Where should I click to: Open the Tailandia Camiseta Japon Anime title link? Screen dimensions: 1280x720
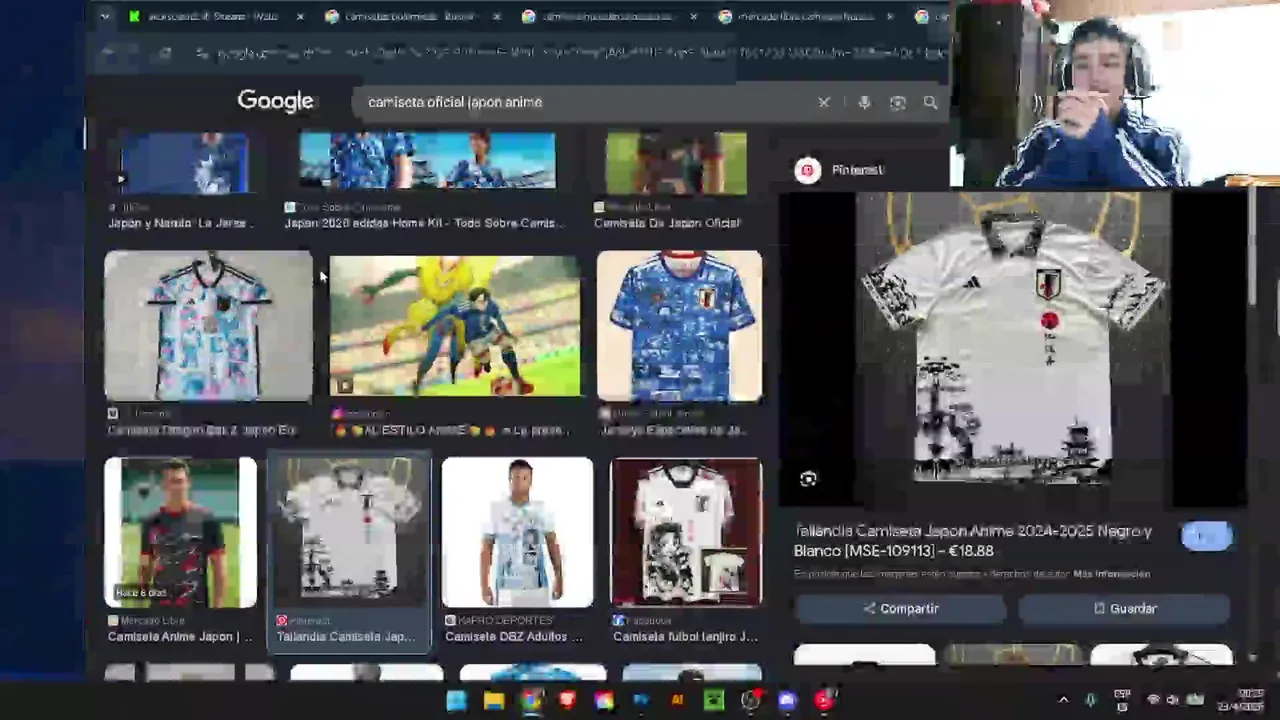[x=973, y=540]
